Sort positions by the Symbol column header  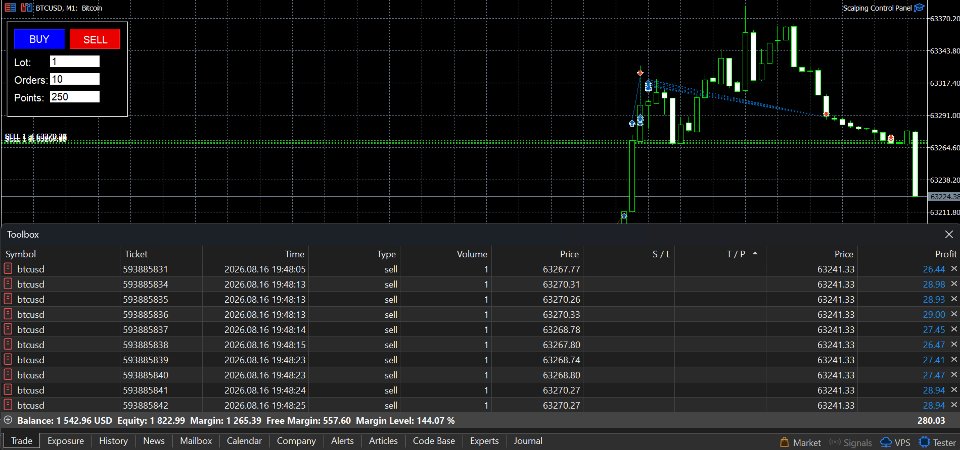[x=21, y=254]
